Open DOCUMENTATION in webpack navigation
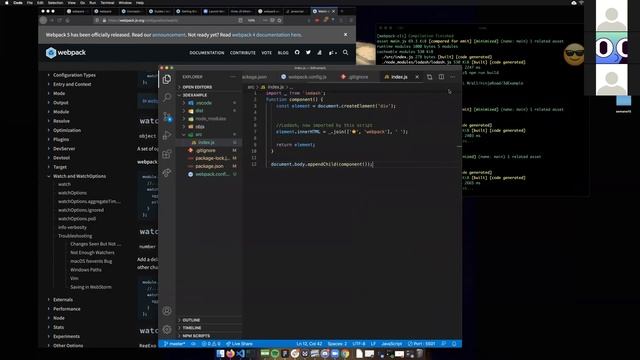This screenshot has height=360, width=640. (x=207, y=53)
